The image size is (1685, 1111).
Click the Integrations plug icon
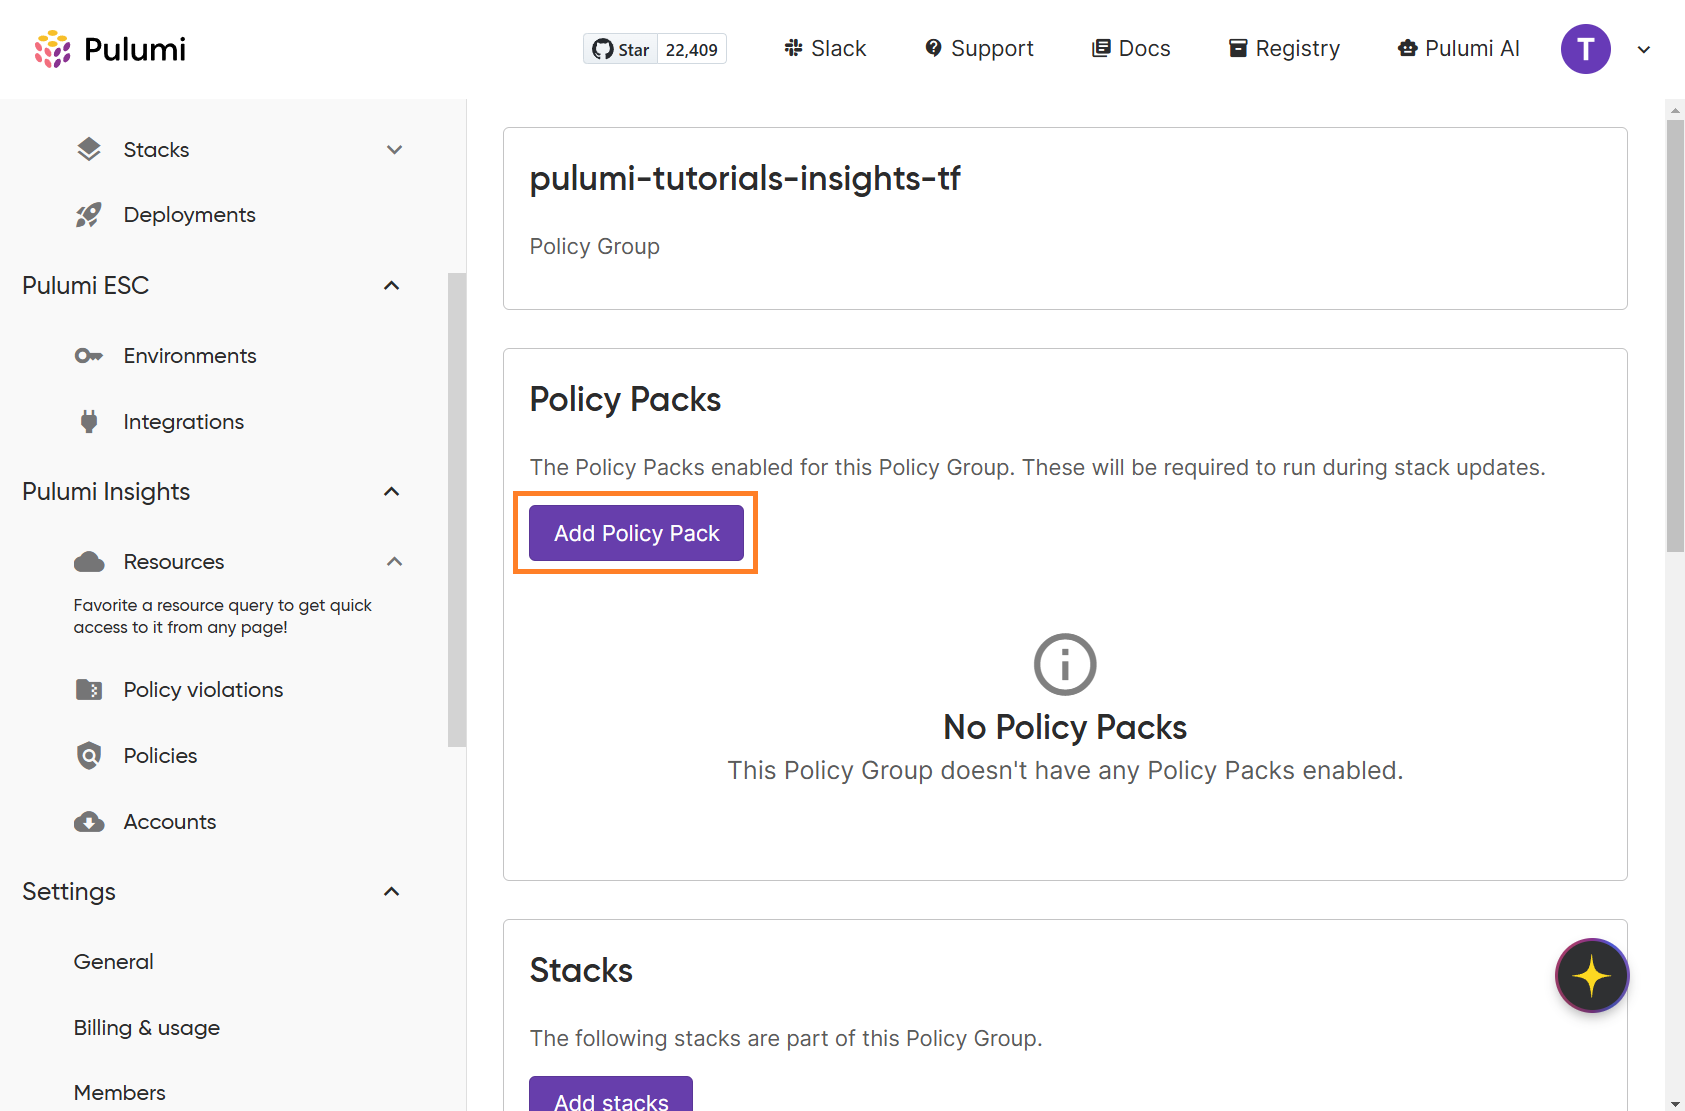[x=89, y=422]
